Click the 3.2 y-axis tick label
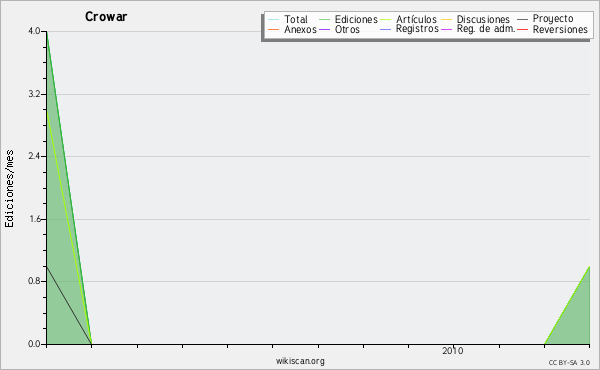This screenshot has height=370, width=600. 34,94
